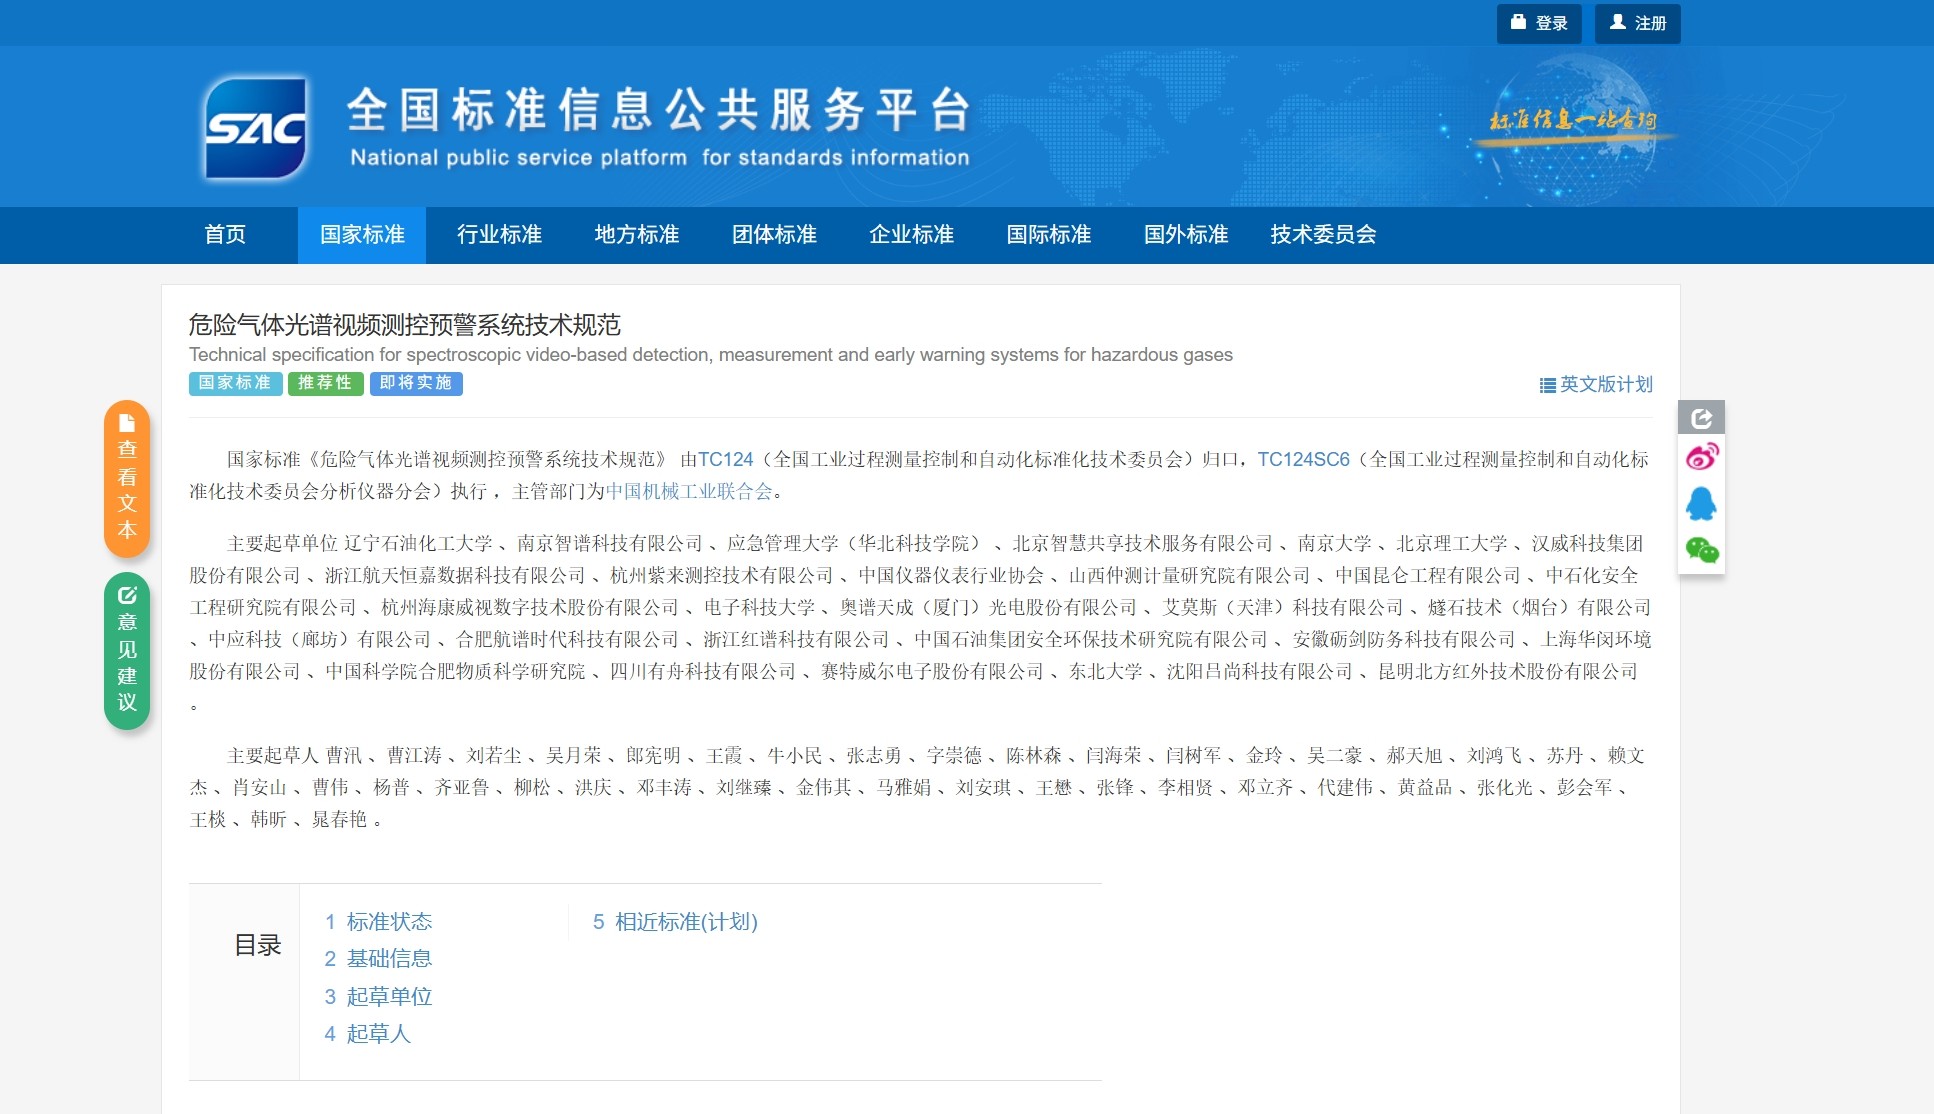The width and height of the screenshot is (1934, 1114).
Task: Open the 中国机械工业联合会 link
Action: click(x=689, y=491)
